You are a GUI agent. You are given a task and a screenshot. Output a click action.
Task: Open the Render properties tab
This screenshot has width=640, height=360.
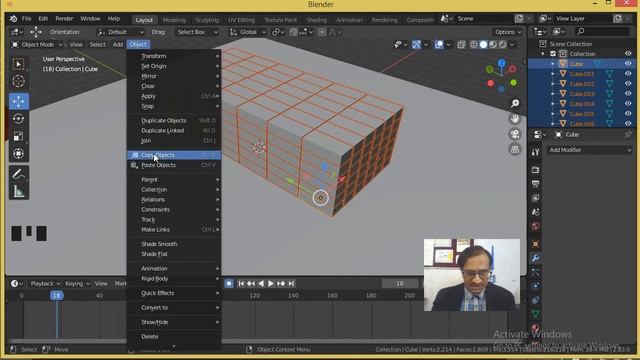[536, 170]
